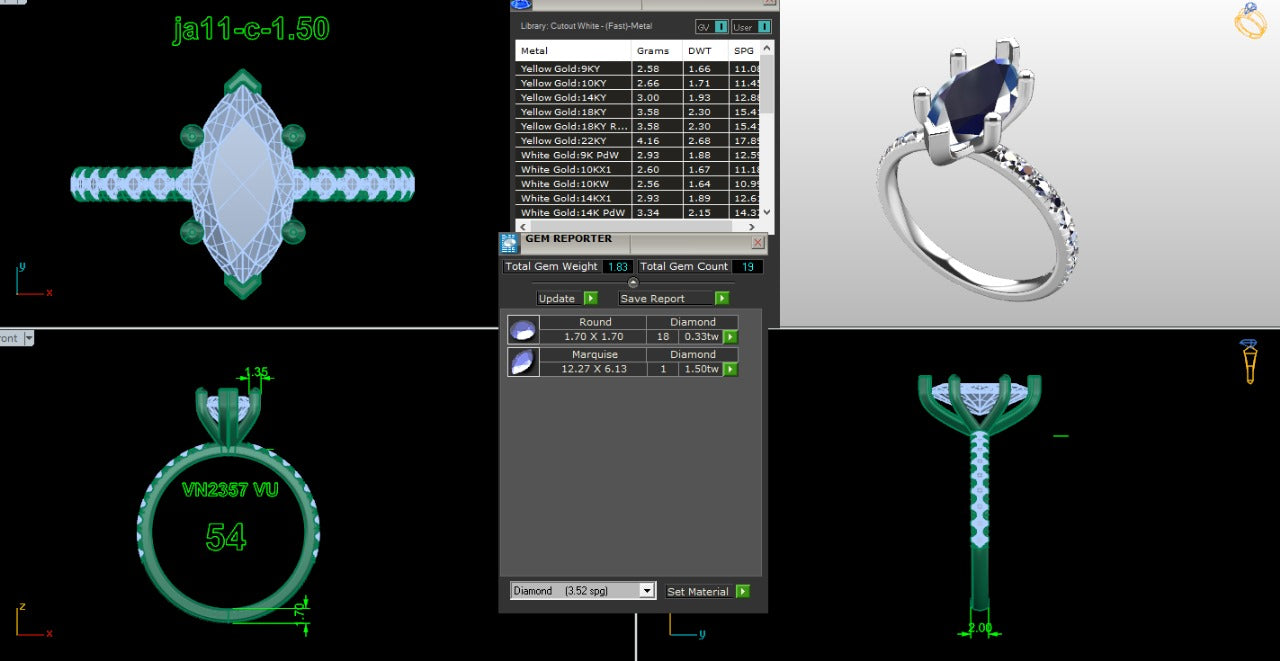Screen dimensions: 1280x661
Task: Click the green arrow next to Update
Action: point(590,298)
